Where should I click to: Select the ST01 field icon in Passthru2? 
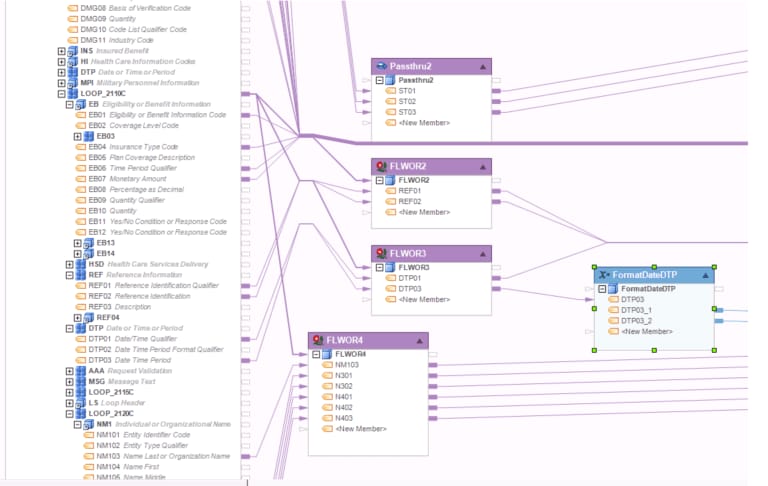pos(390,91)
